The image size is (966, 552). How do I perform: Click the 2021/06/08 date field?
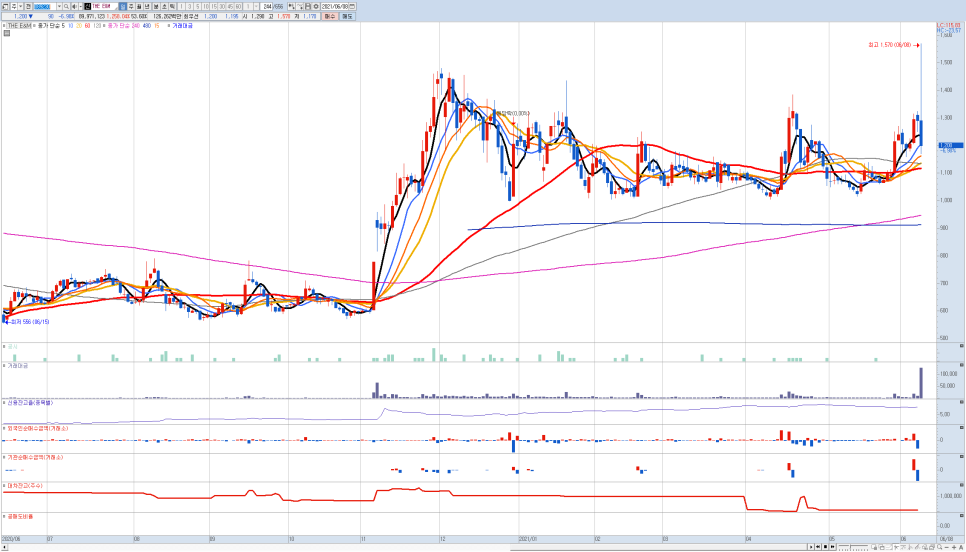point(335,6)
